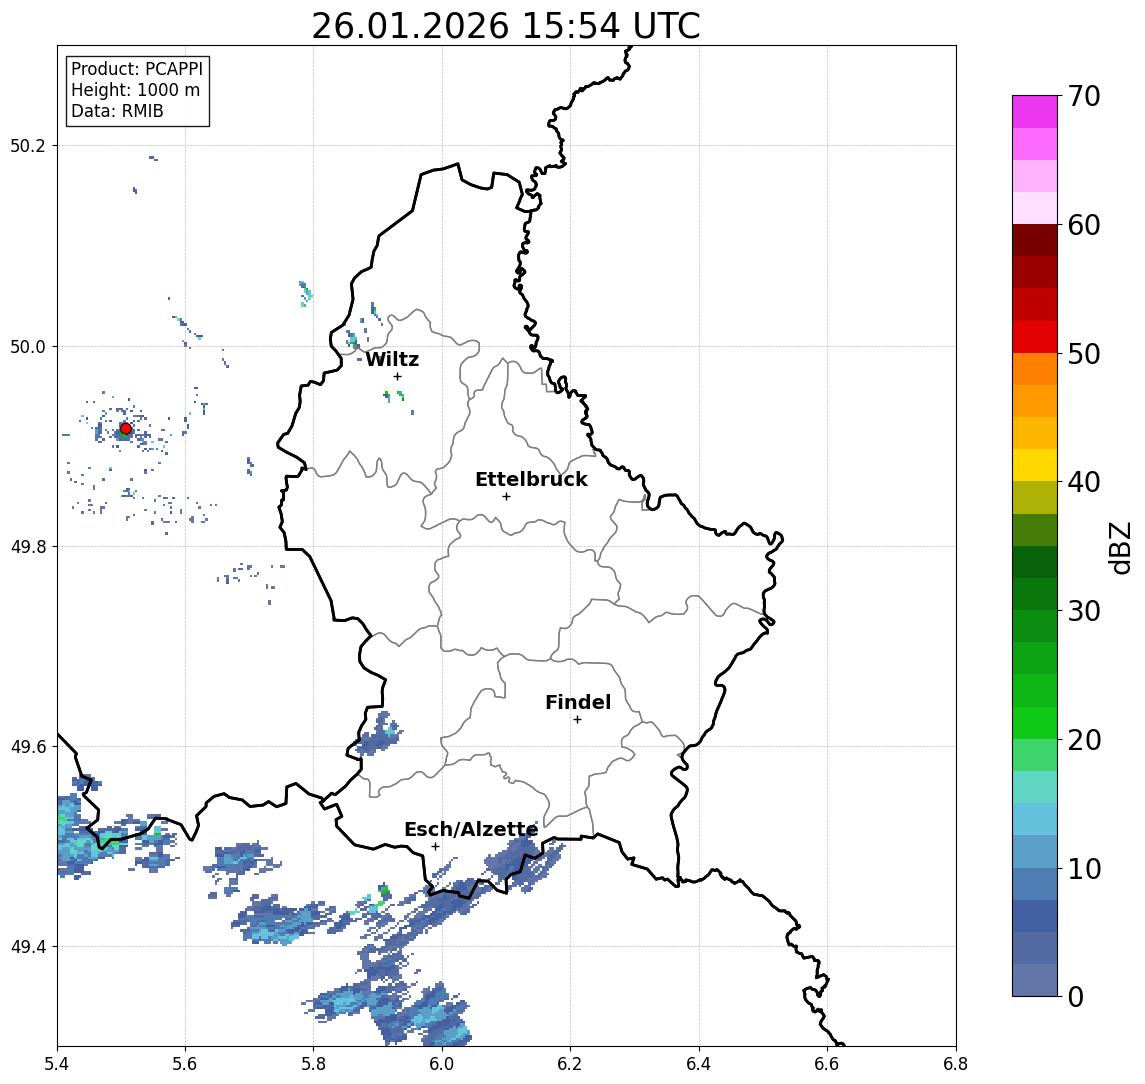Click the dark red swatch below 60 dBZ

1035,240
